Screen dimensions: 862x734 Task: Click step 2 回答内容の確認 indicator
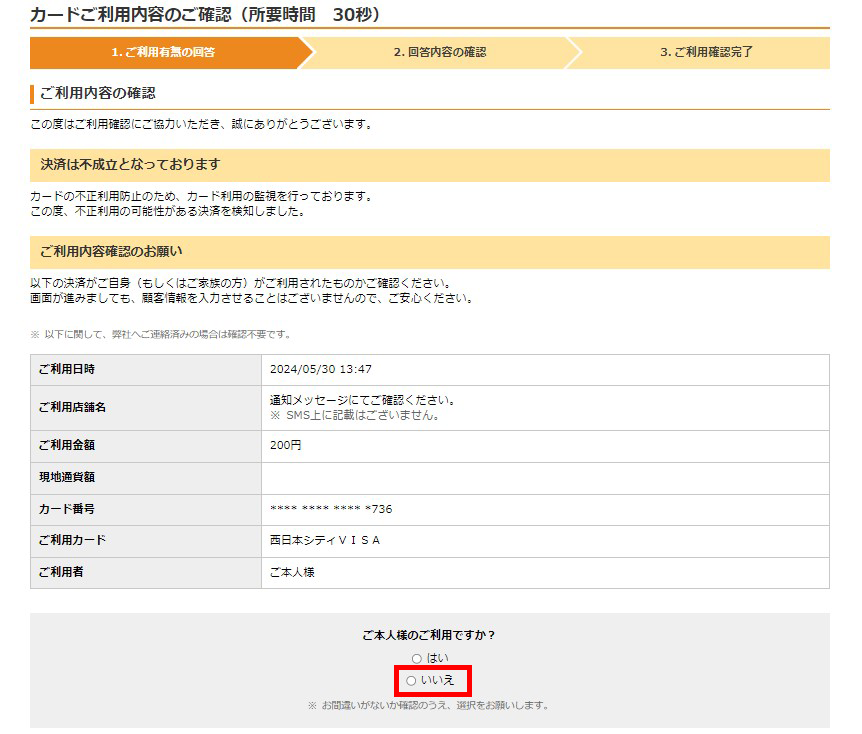pyautogui.click(x=436, y=53)
